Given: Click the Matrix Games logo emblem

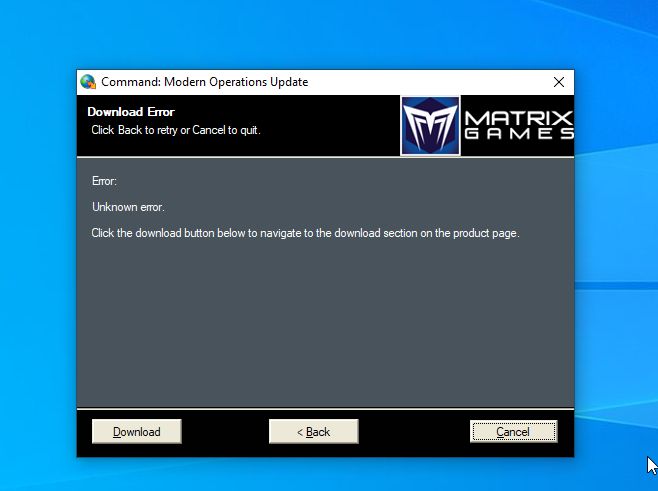Looking at the screenshot, I should [x=430, y=125].
